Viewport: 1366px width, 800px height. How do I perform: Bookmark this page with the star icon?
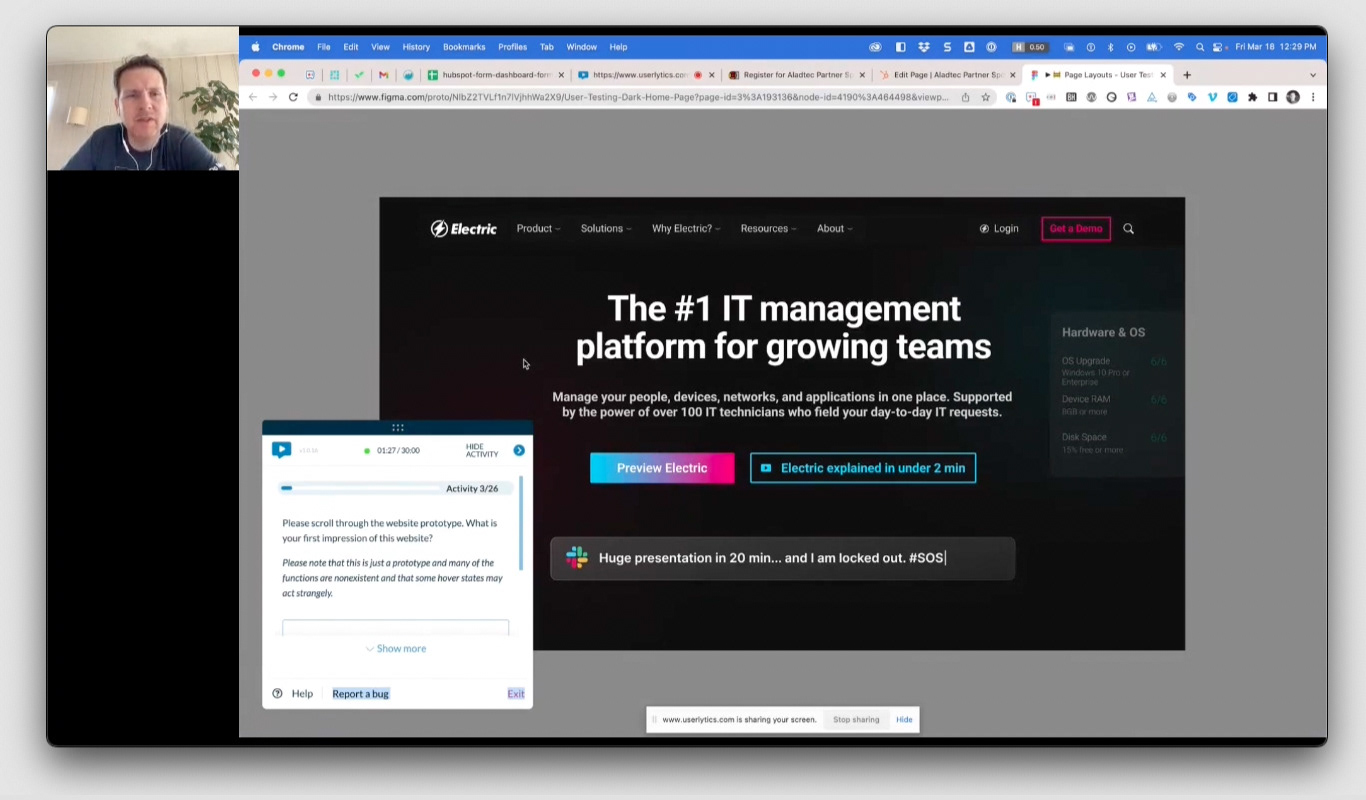[985, 97]
